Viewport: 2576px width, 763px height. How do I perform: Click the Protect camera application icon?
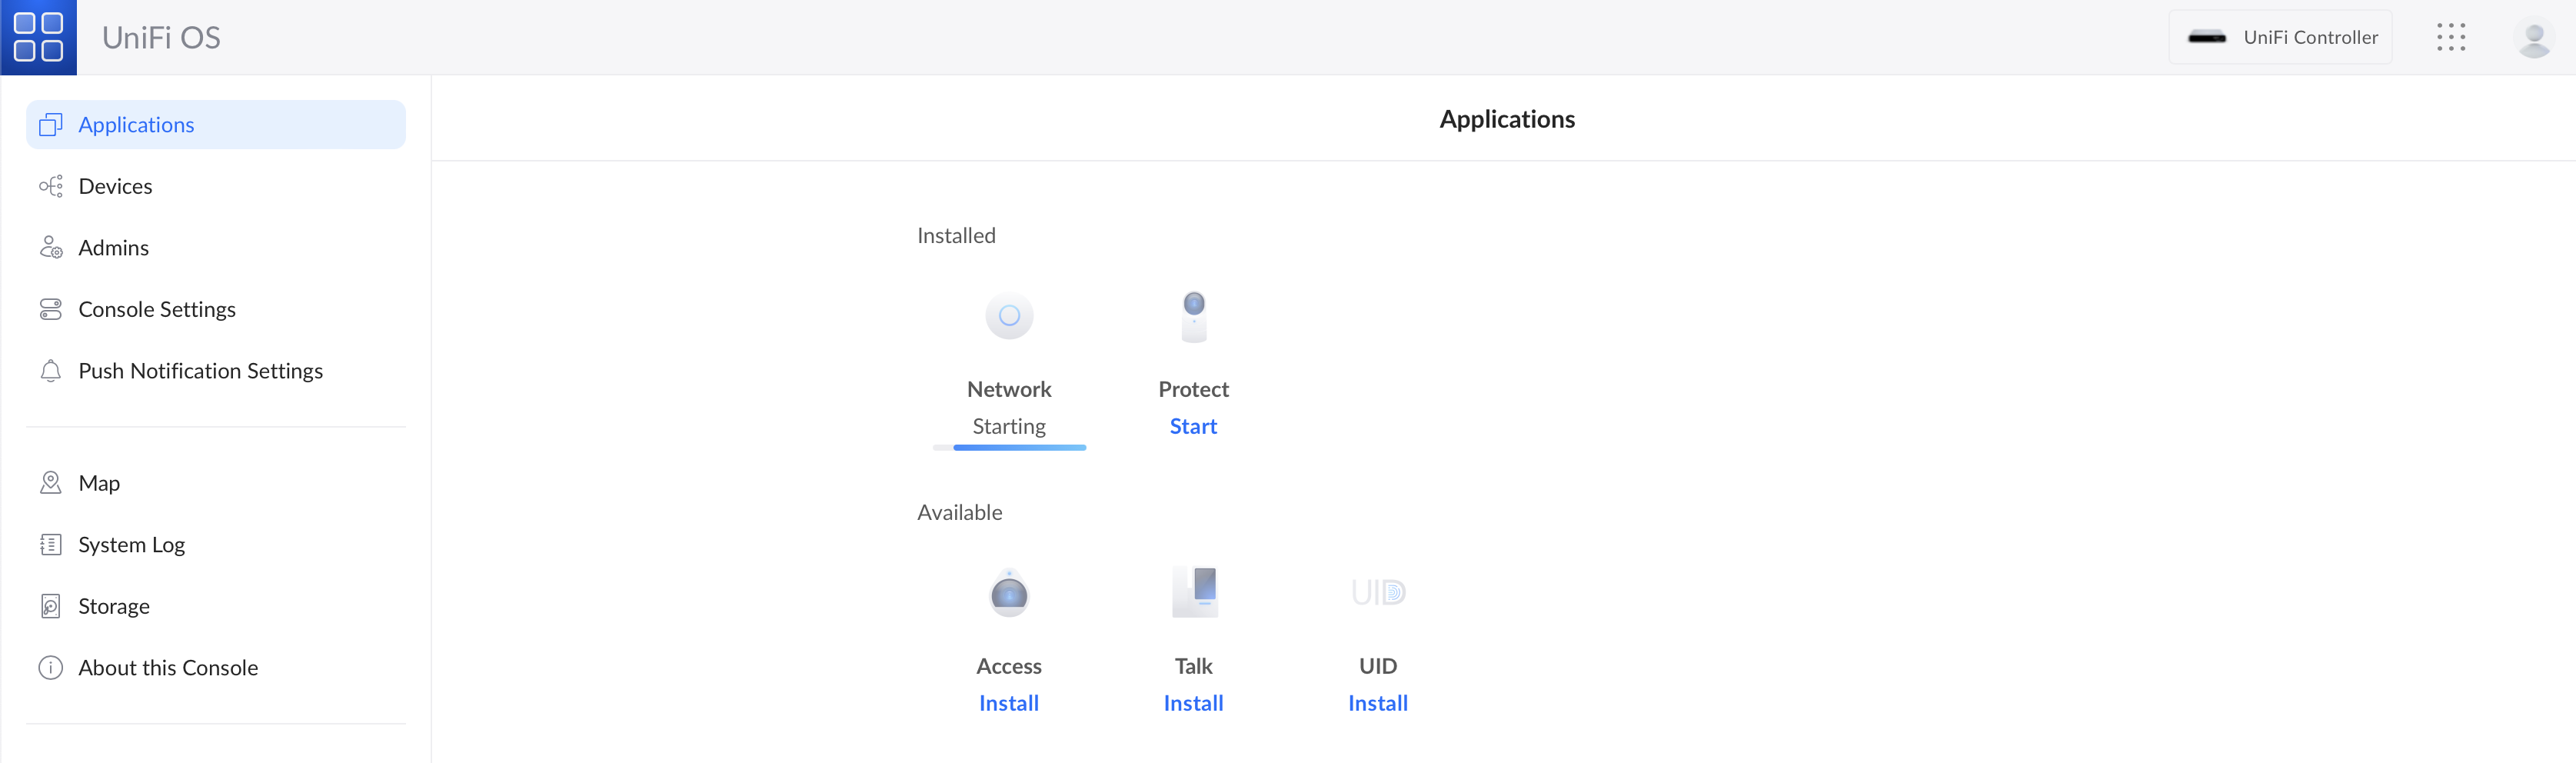[x=1193, y=316]
